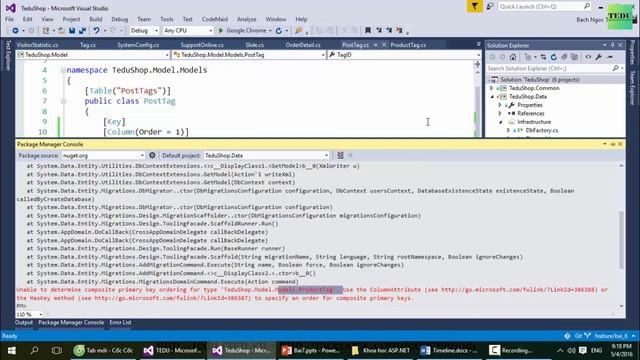Image resolution: width=640 pixels, height=360 pixels.
Task: Expand the DbFactory.cs node
Action: coord(508,130)
